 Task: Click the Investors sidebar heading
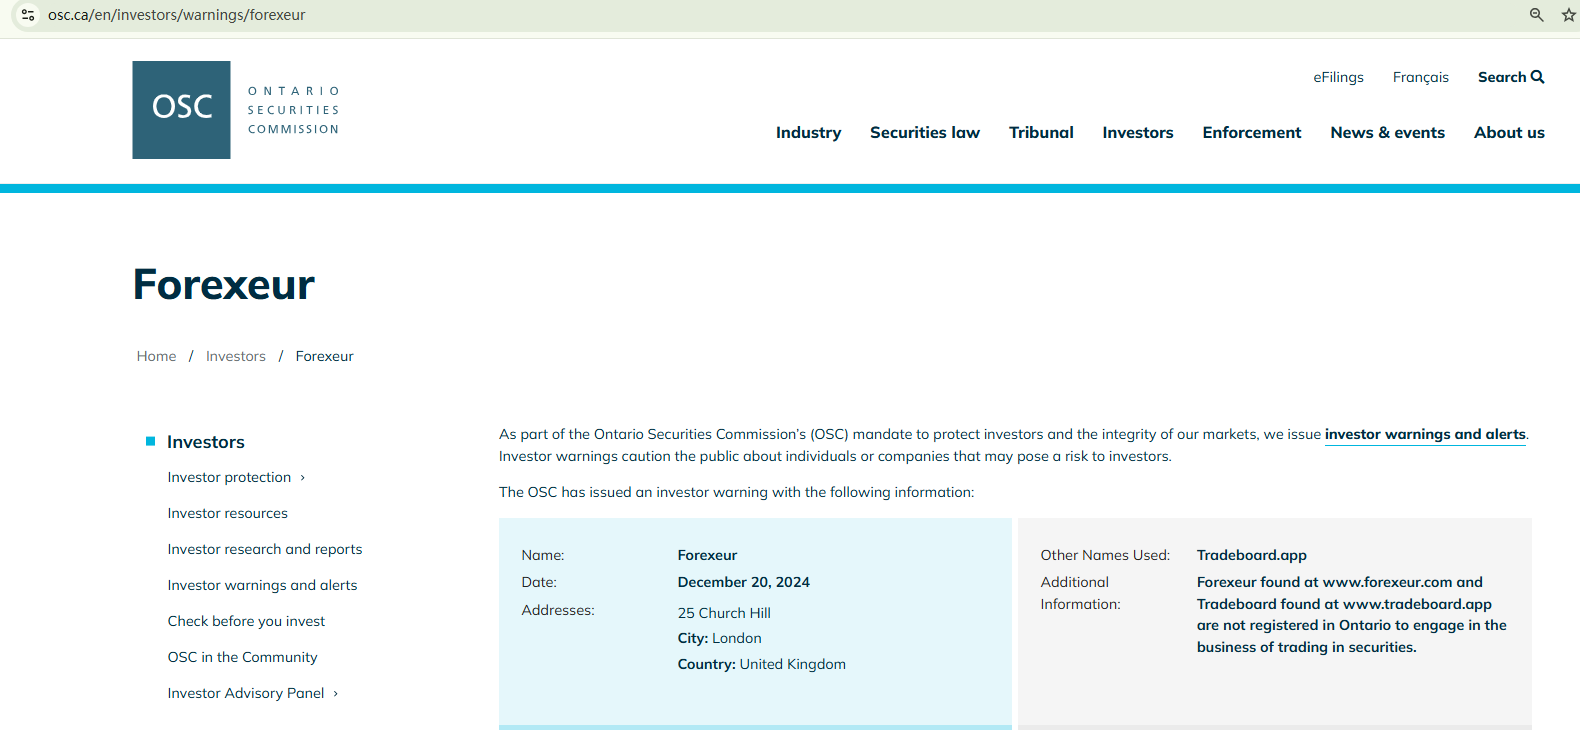(x=206, y=442)
